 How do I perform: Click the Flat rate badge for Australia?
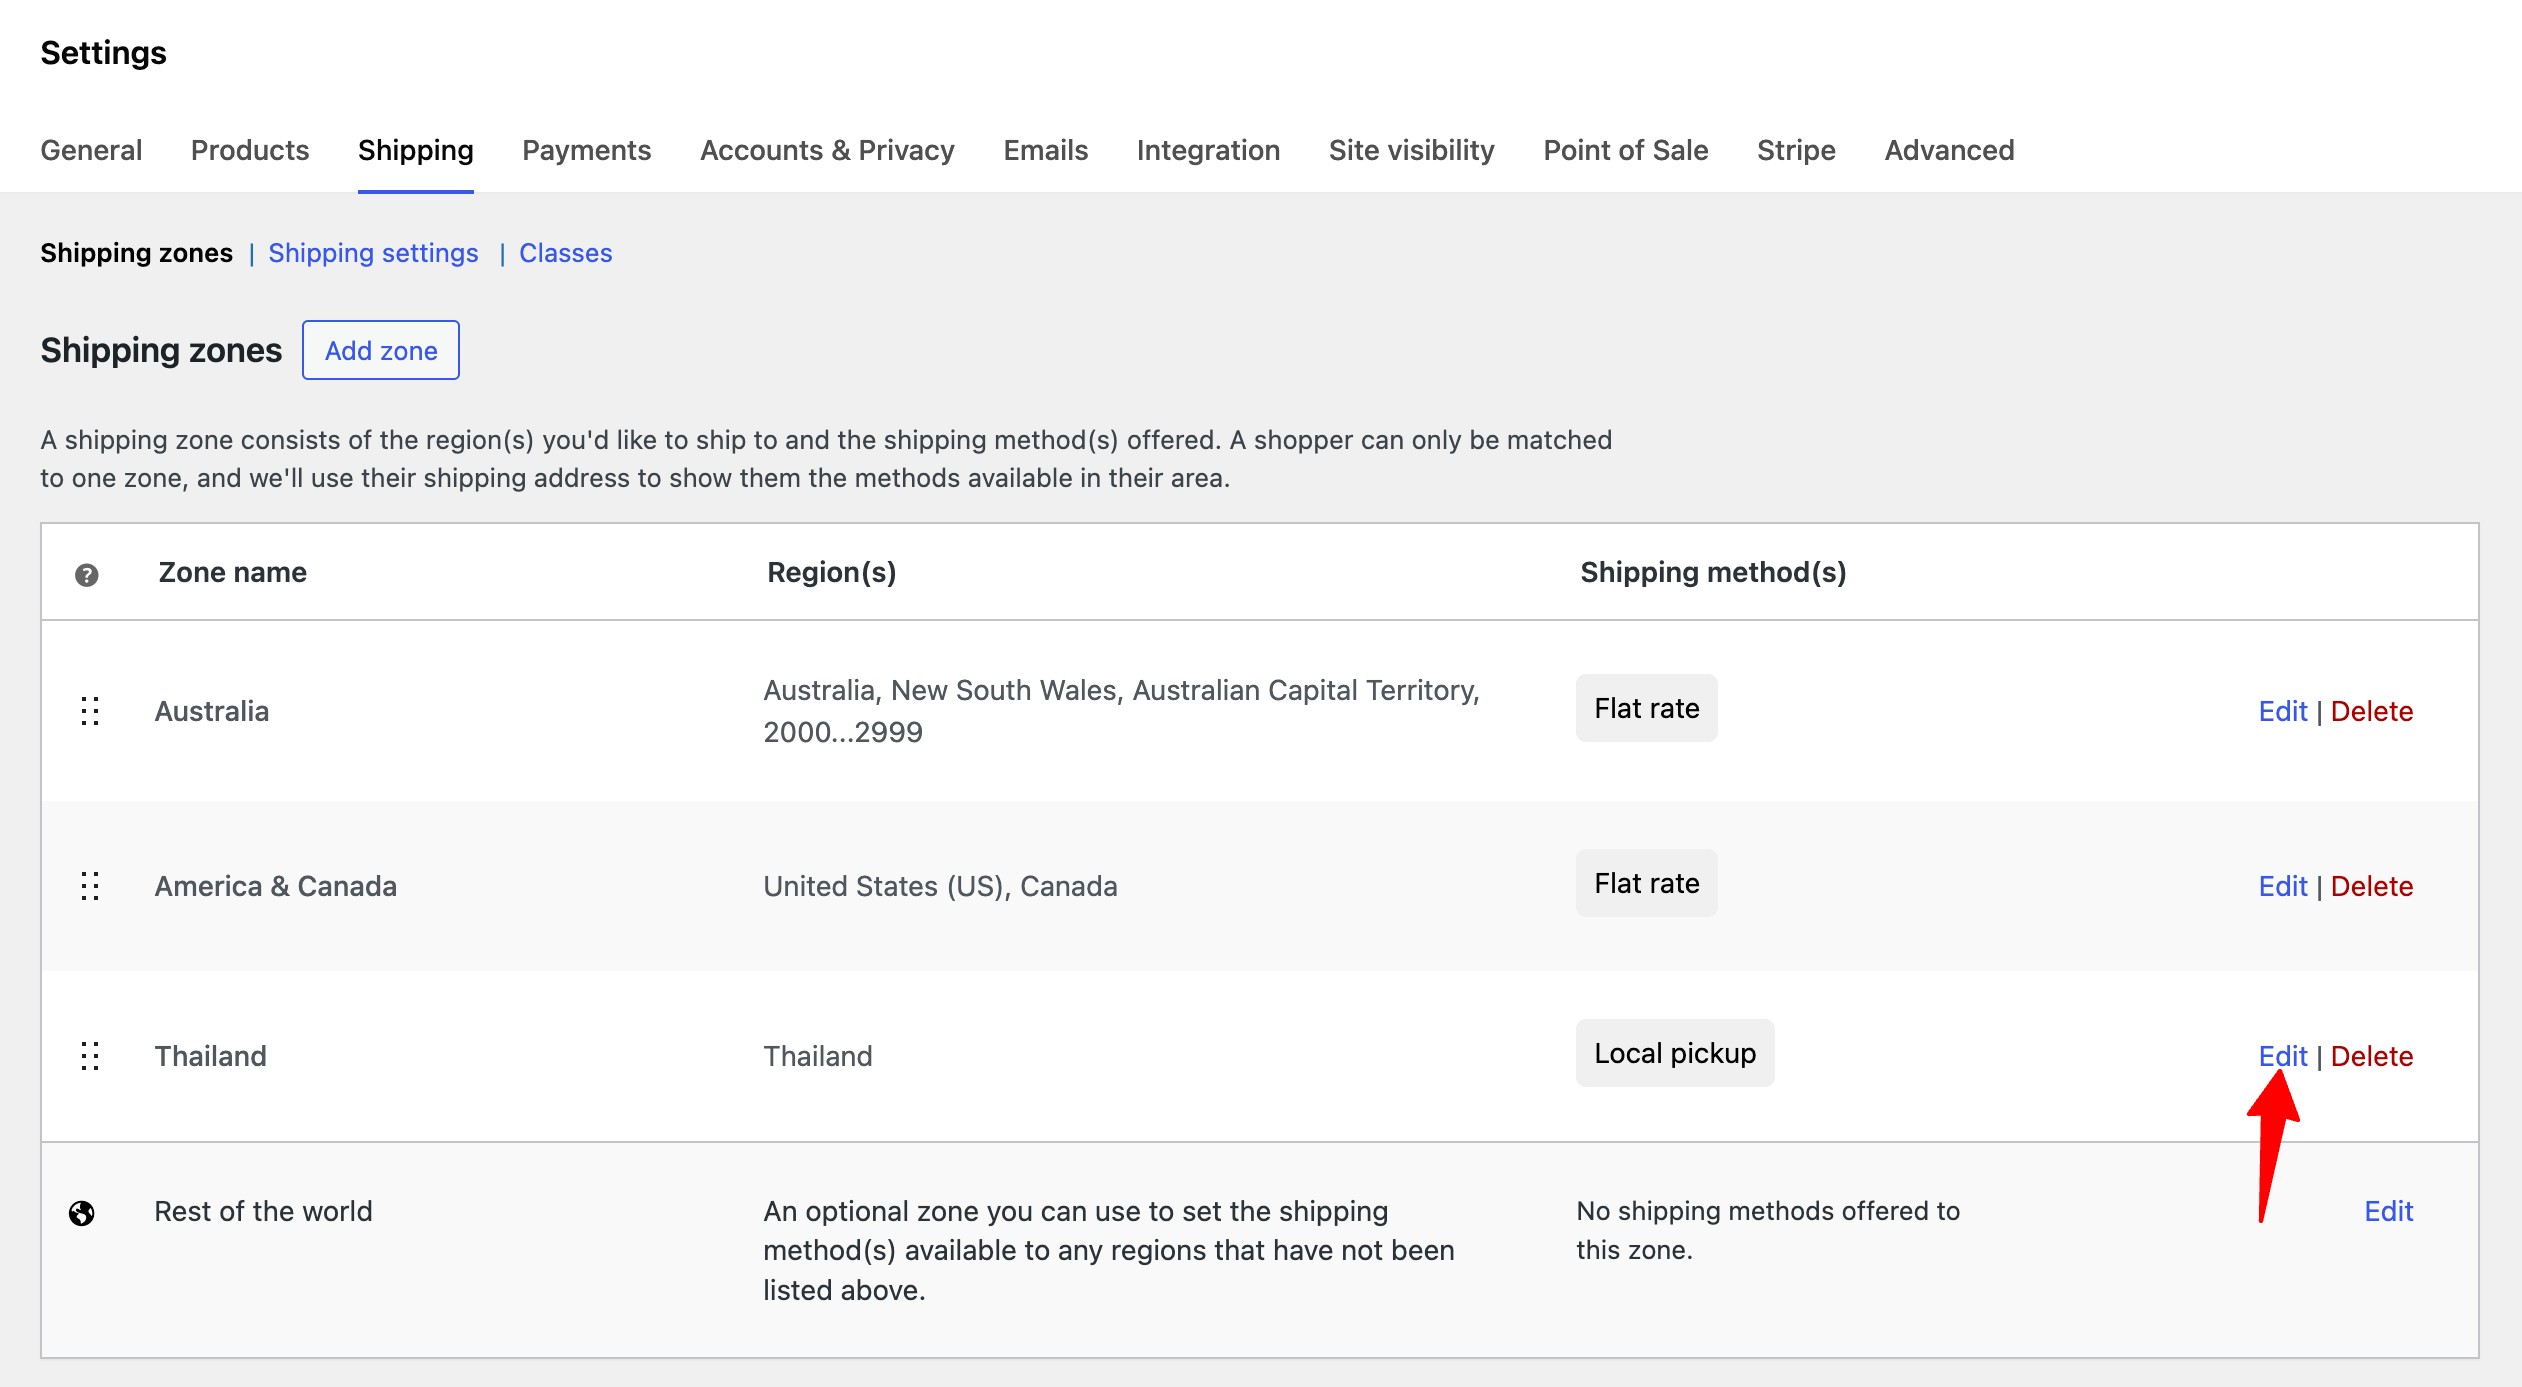(x=1646, y=708)
